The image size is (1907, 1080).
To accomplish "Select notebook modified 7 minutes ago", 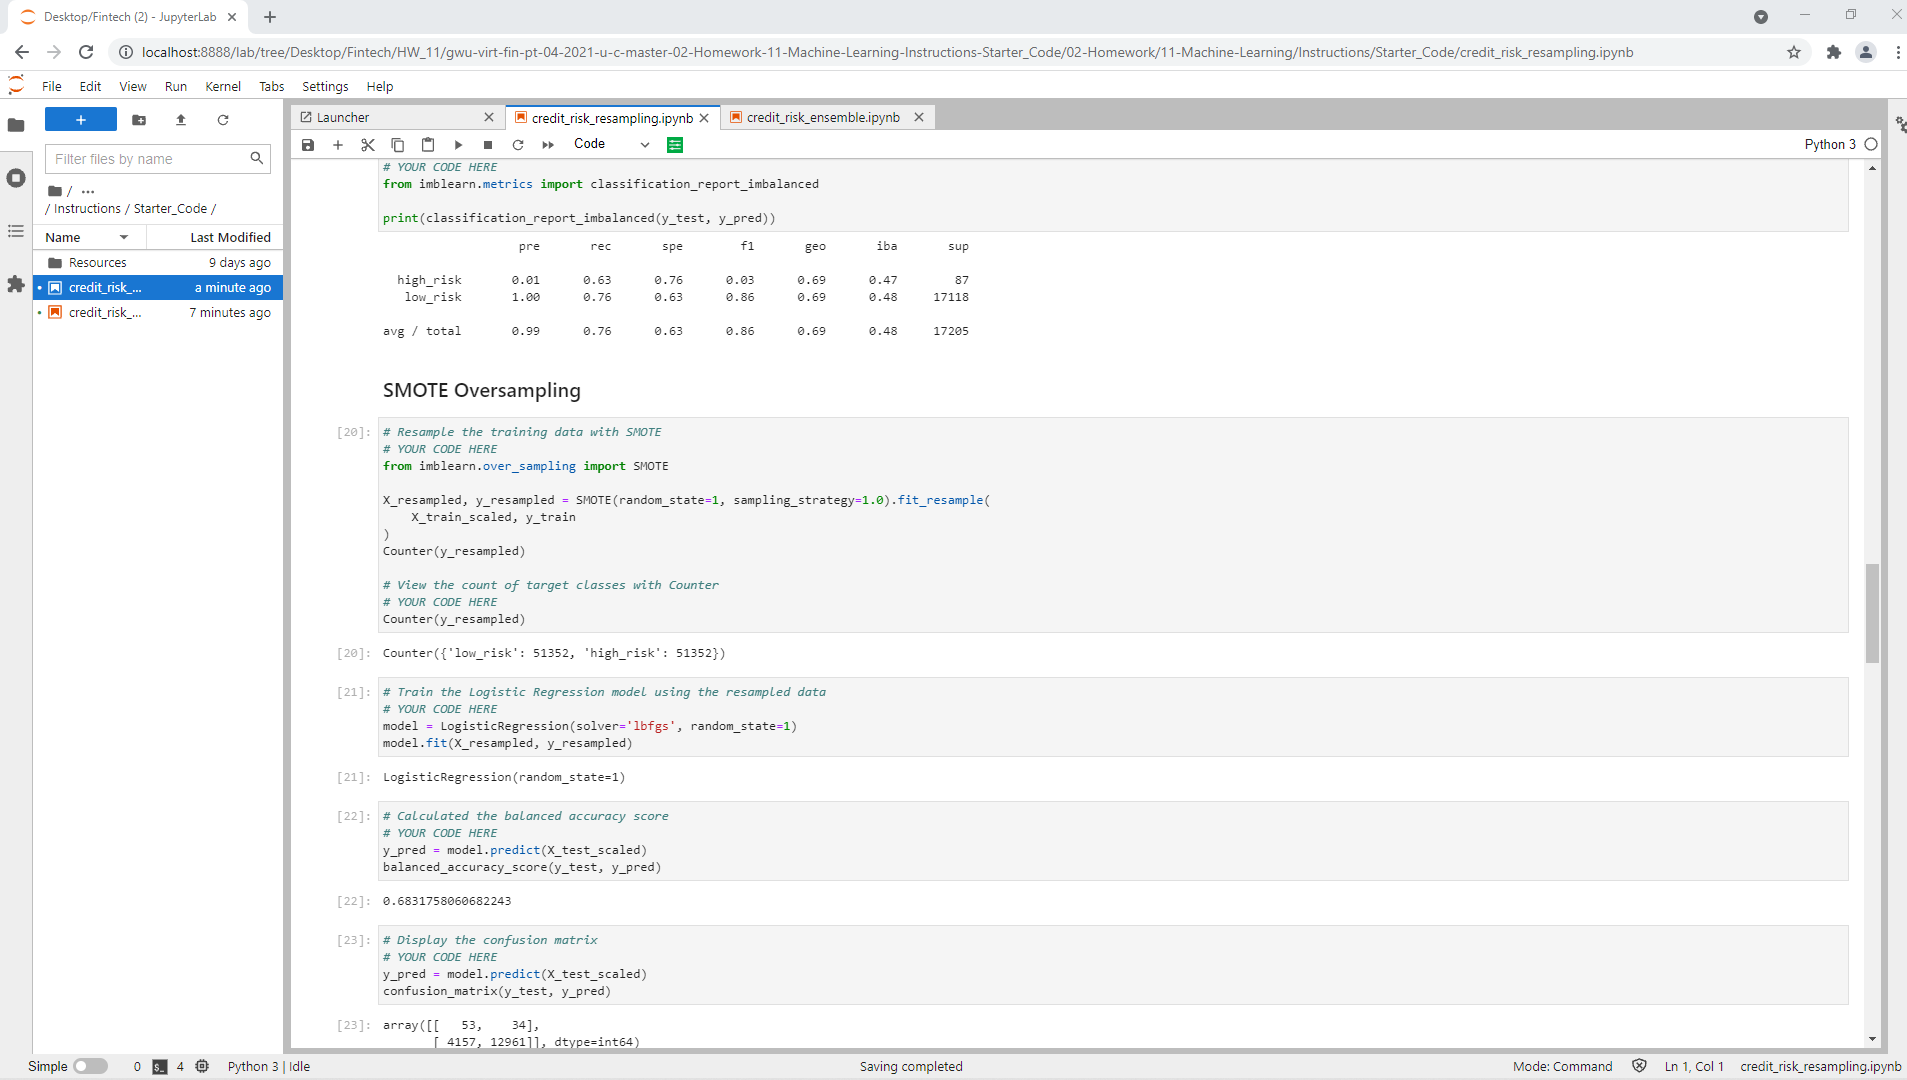I will point(159,312).
